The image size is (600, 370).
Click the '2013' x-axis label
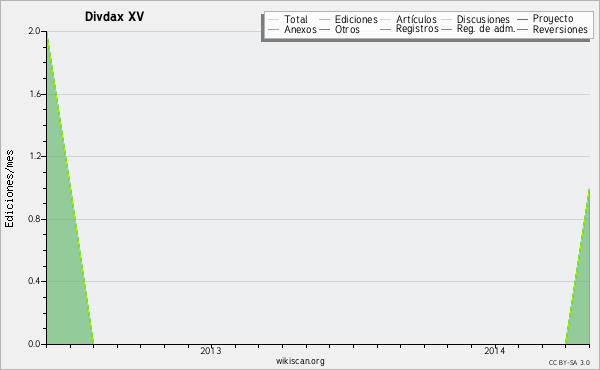pyautogui.click(x=211, y=350)
